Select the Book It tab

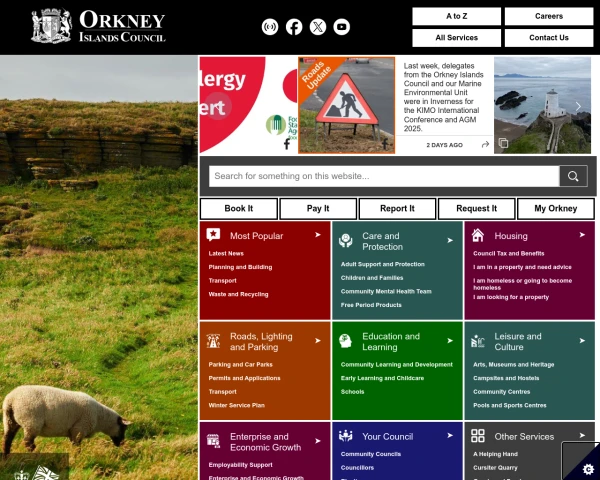(239, 209)
